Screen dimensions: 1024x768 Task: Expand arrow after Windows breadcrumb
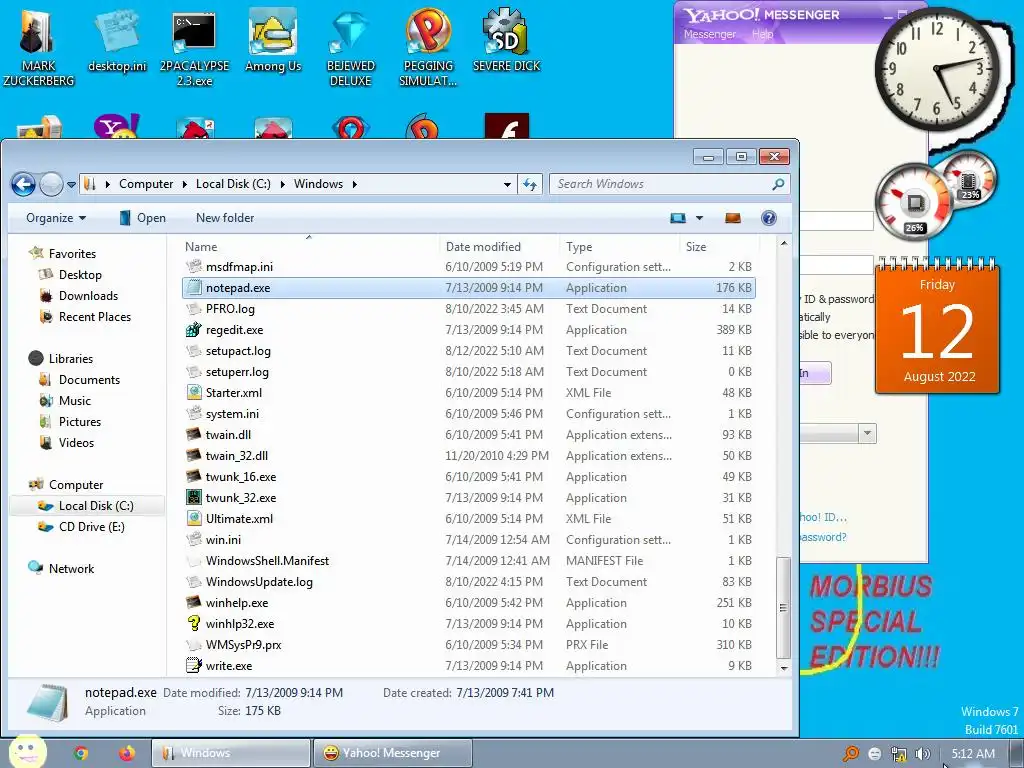pyautogui.click(x=355, y=184)
